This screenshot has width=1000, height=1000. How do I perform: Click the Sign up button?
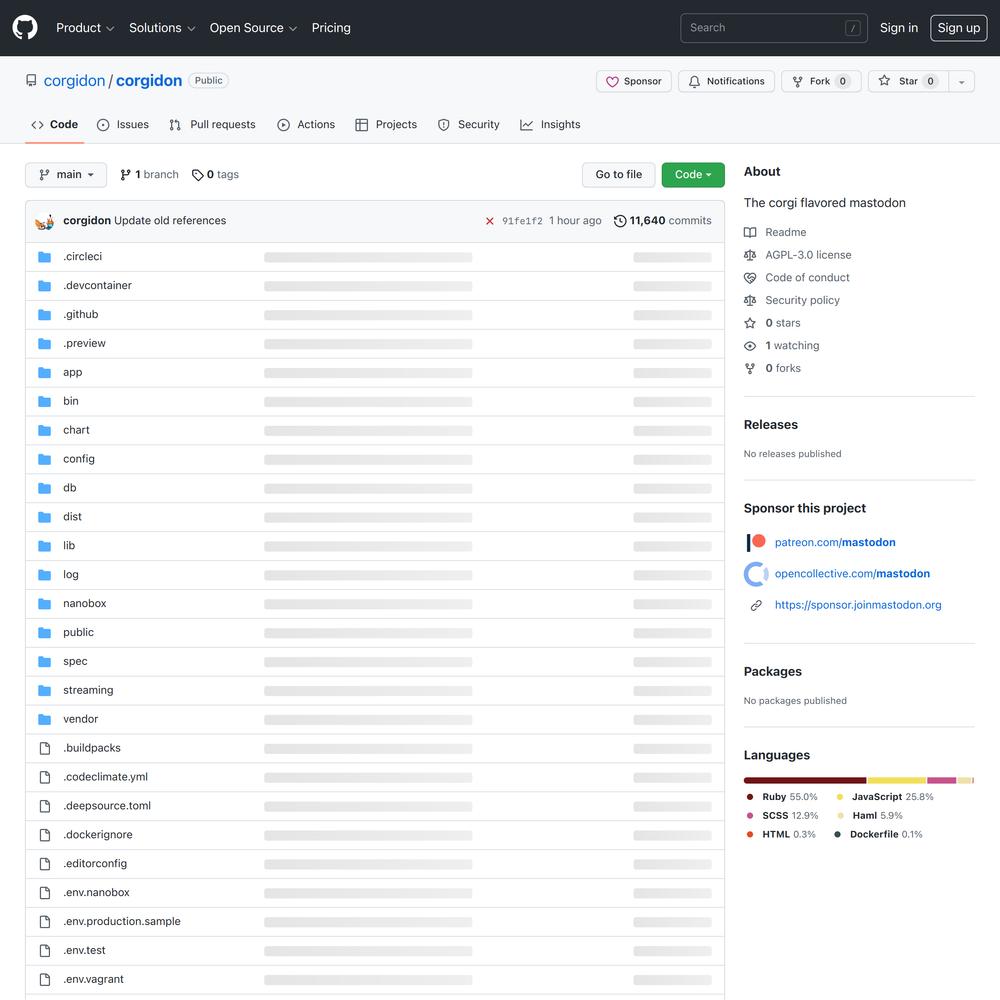pos(959,28)
